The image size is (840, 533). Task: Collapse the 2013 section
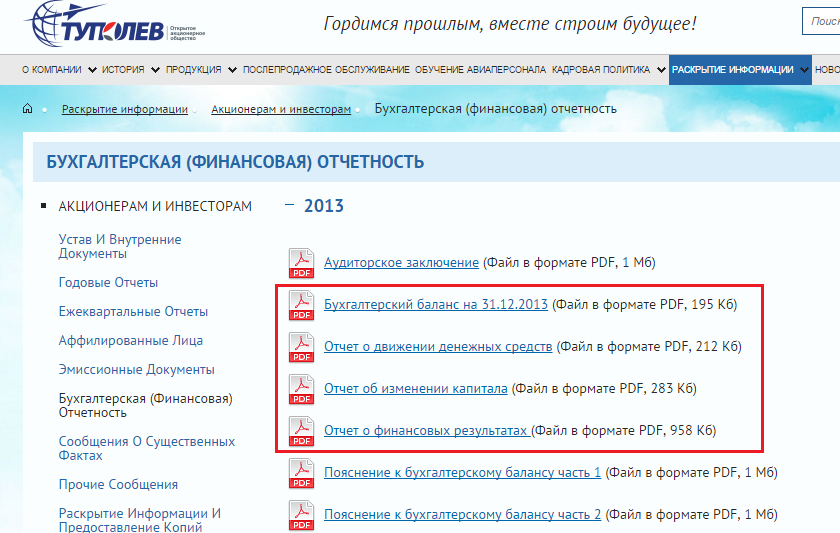coord(290,205)
